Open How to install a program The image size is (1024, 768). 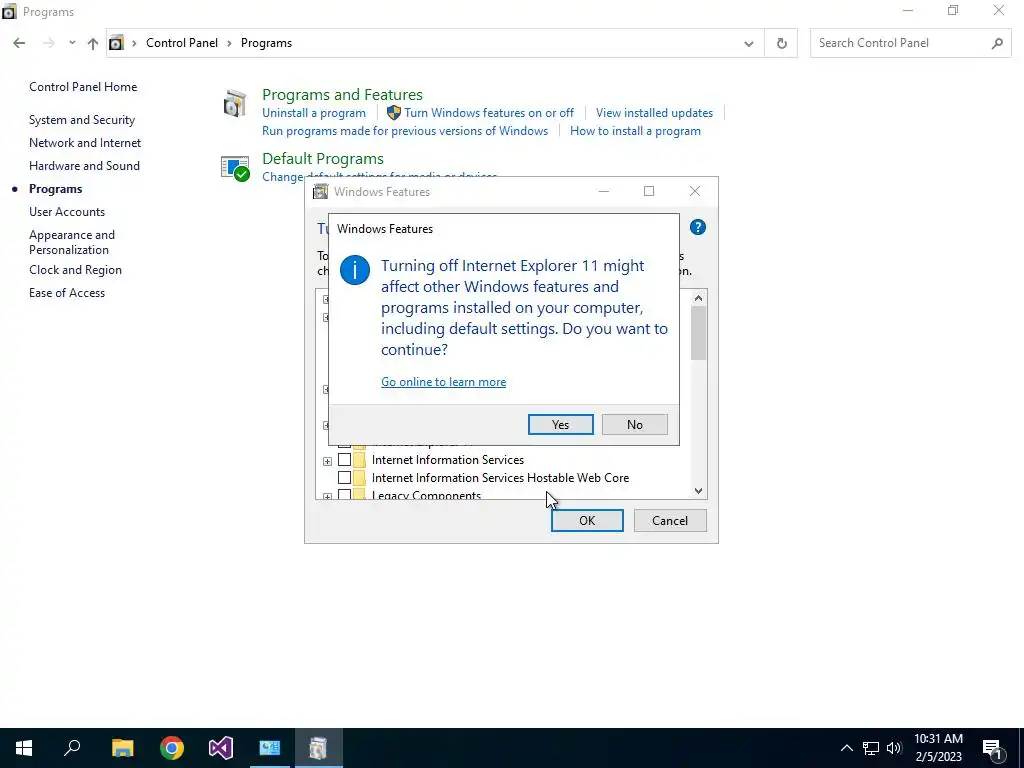(635, 131)
